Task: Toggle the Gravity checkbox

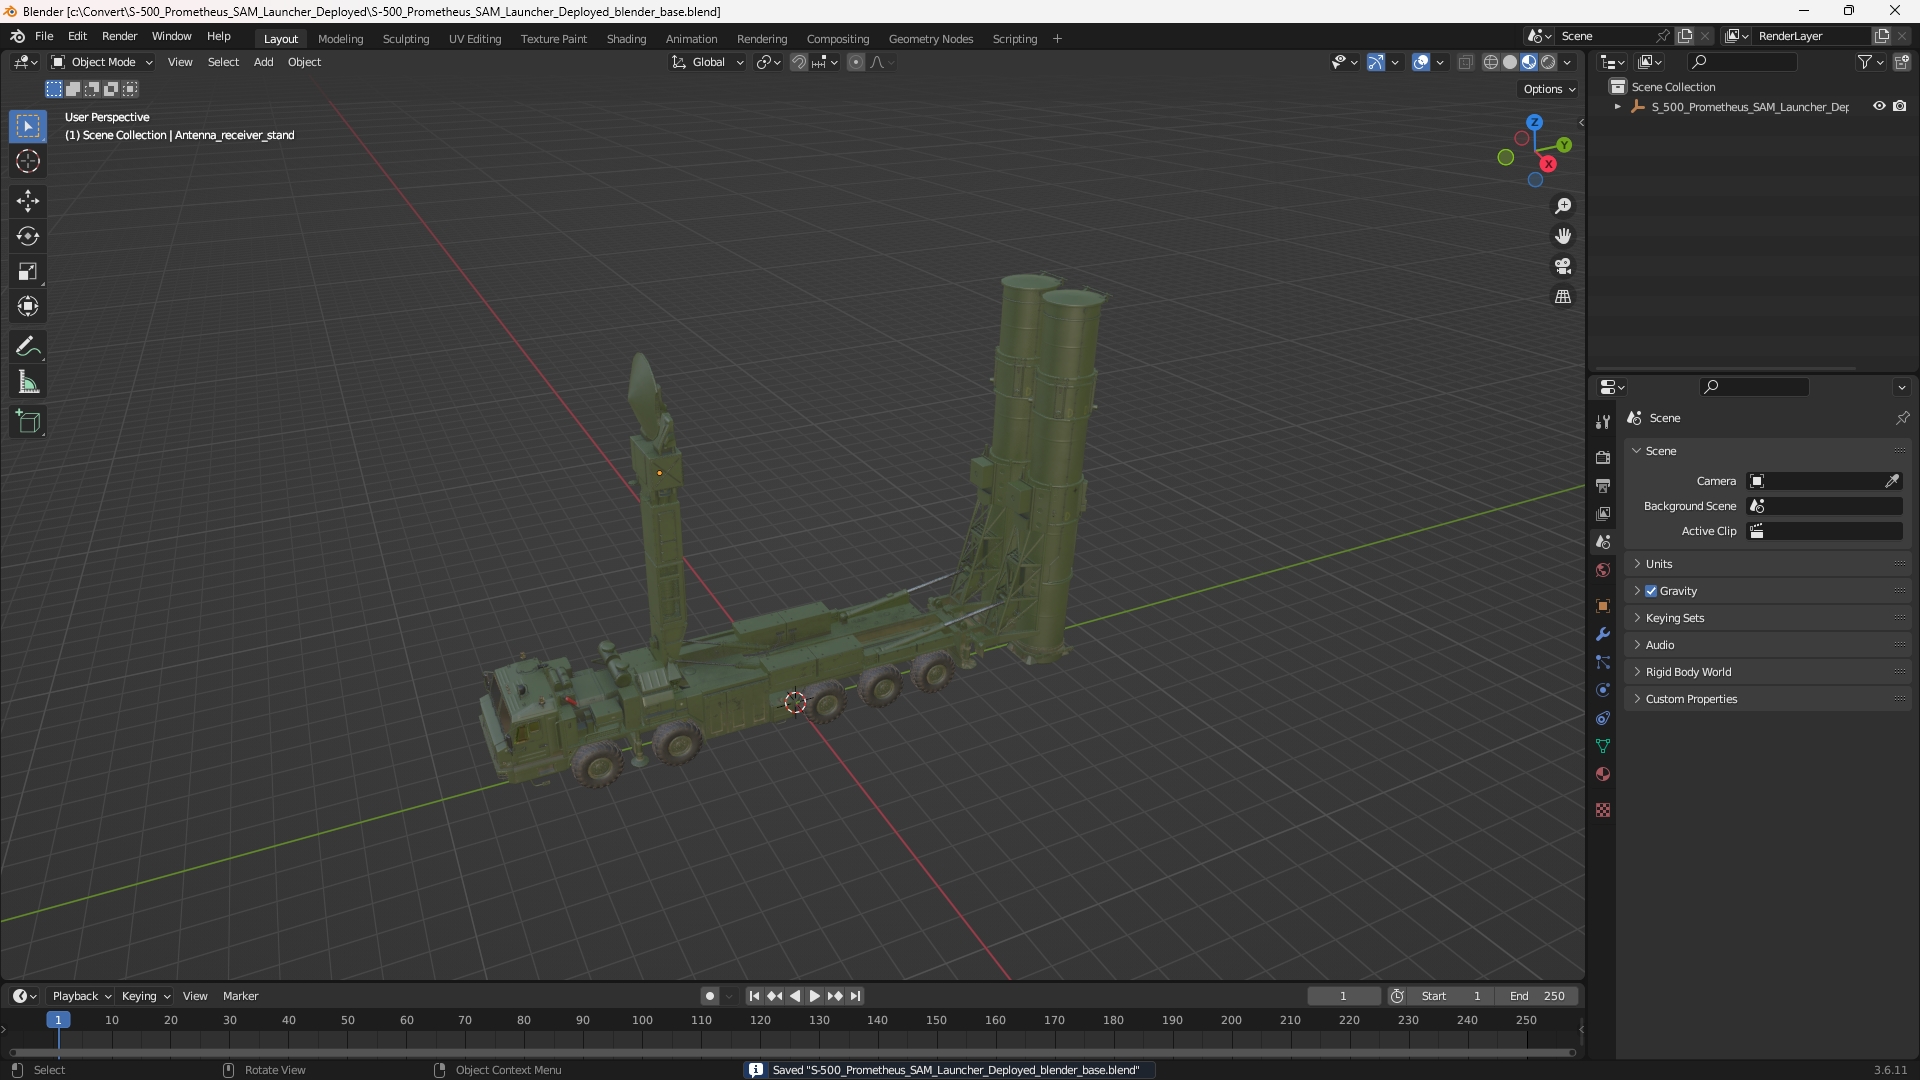Action: 1651,591
